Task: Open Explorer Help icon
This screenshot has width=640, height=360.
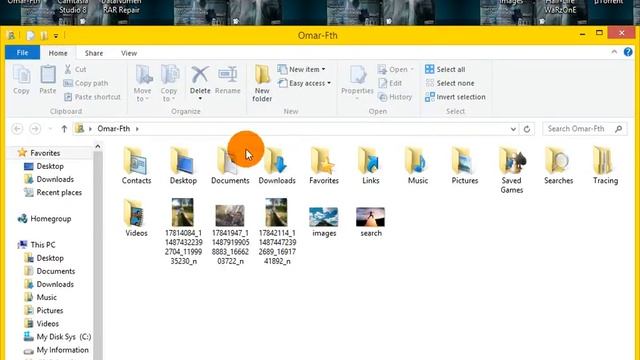Action: click(x=628, y=52)
